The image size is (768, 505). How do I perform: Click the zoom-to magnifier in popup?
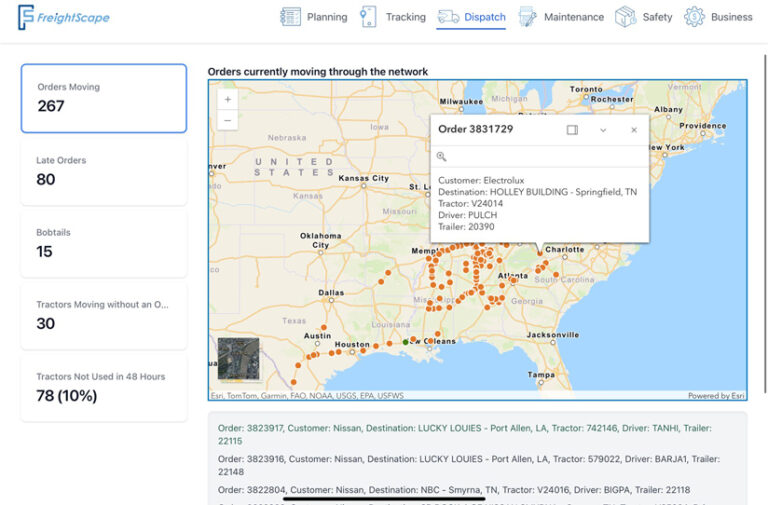(441, 156)
